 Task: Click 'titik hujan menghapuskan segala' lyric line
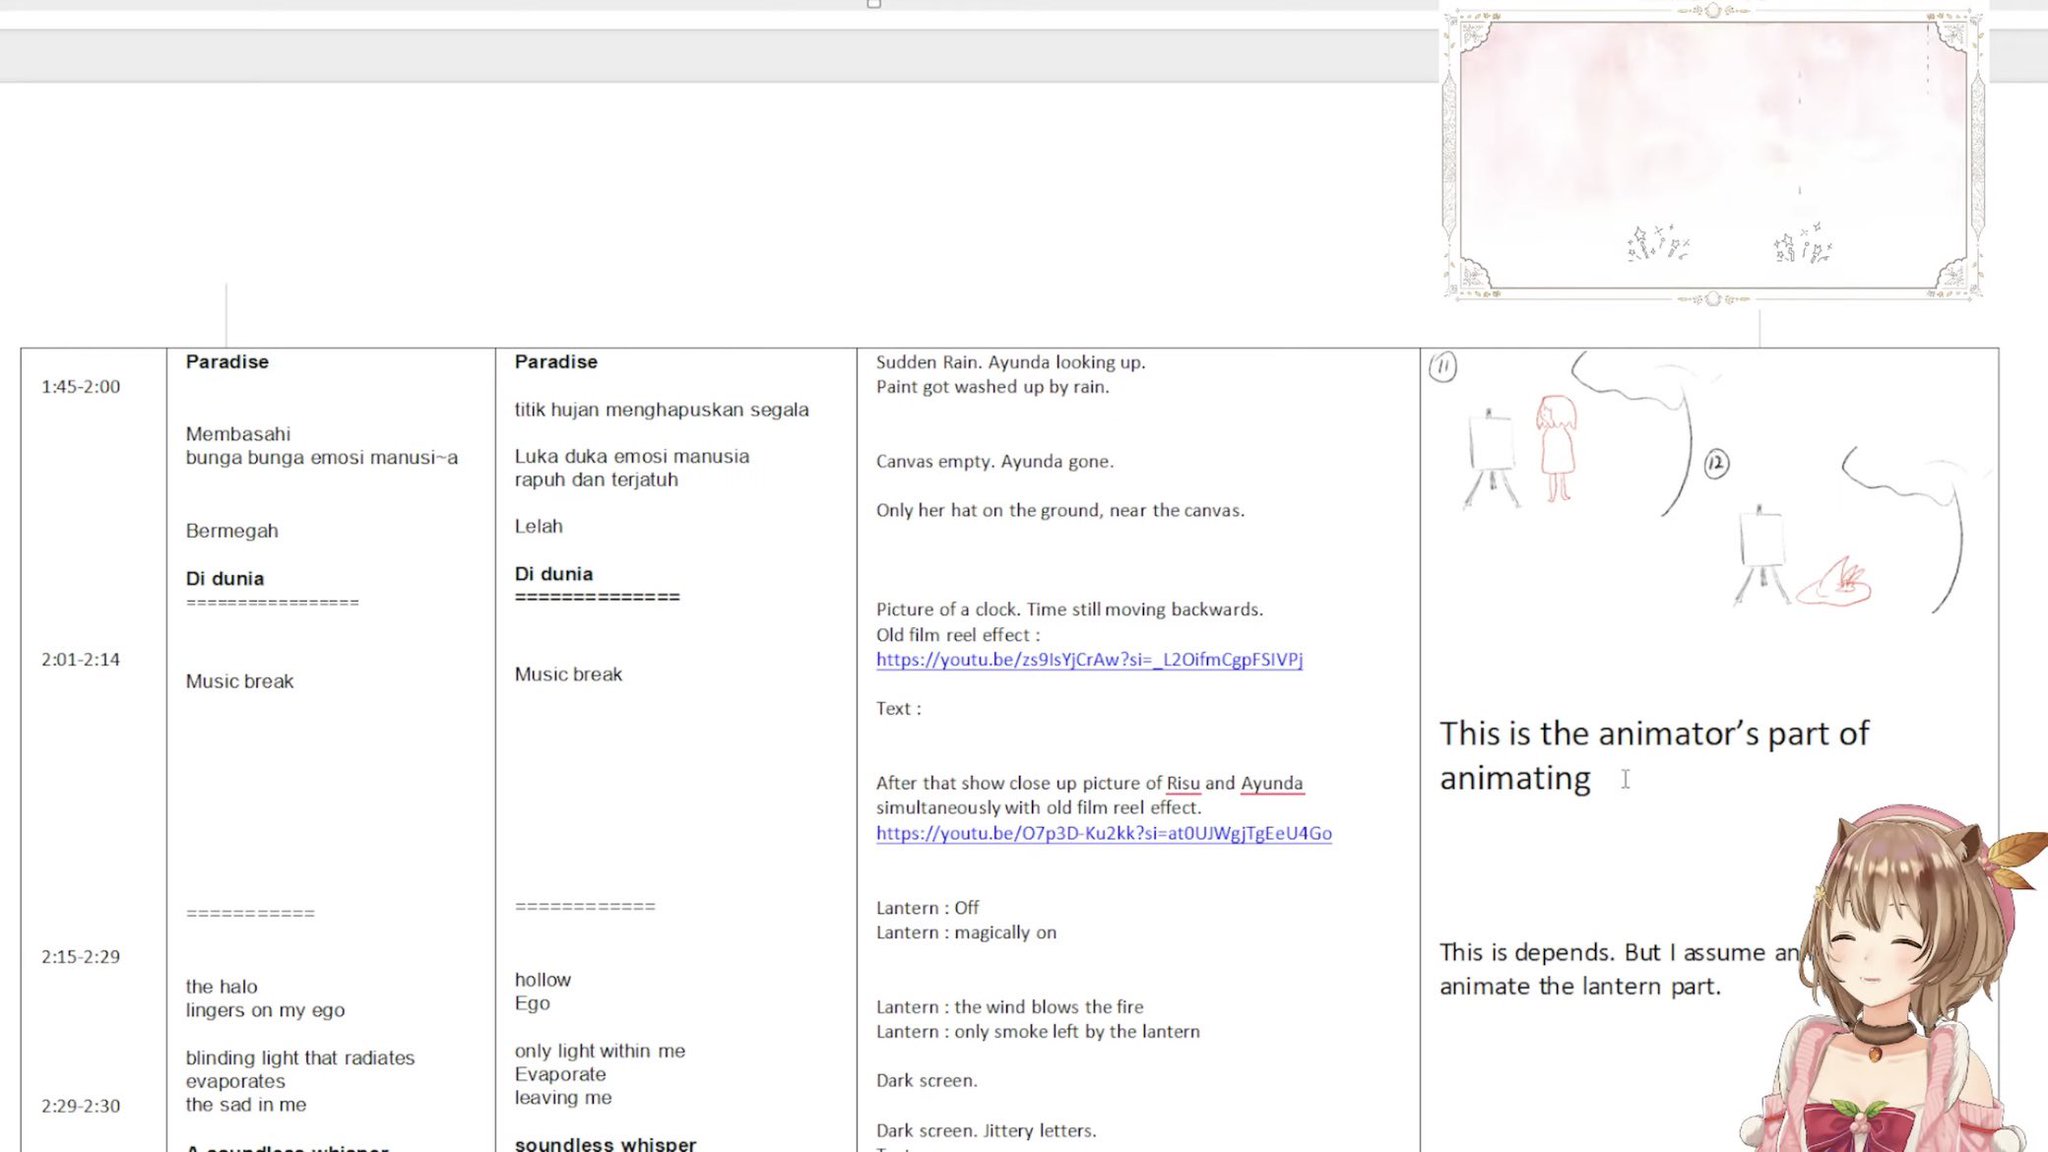(x=661, y=410)
